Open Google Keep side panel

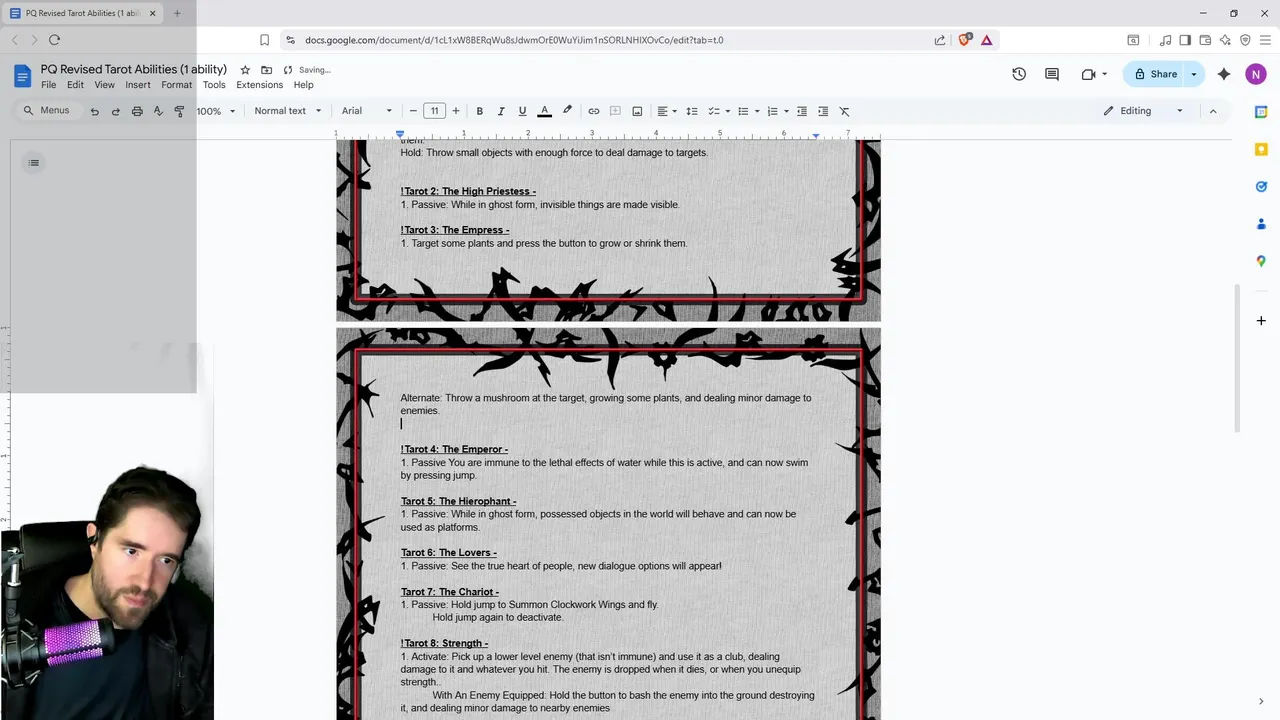(x=1261, y=149)
